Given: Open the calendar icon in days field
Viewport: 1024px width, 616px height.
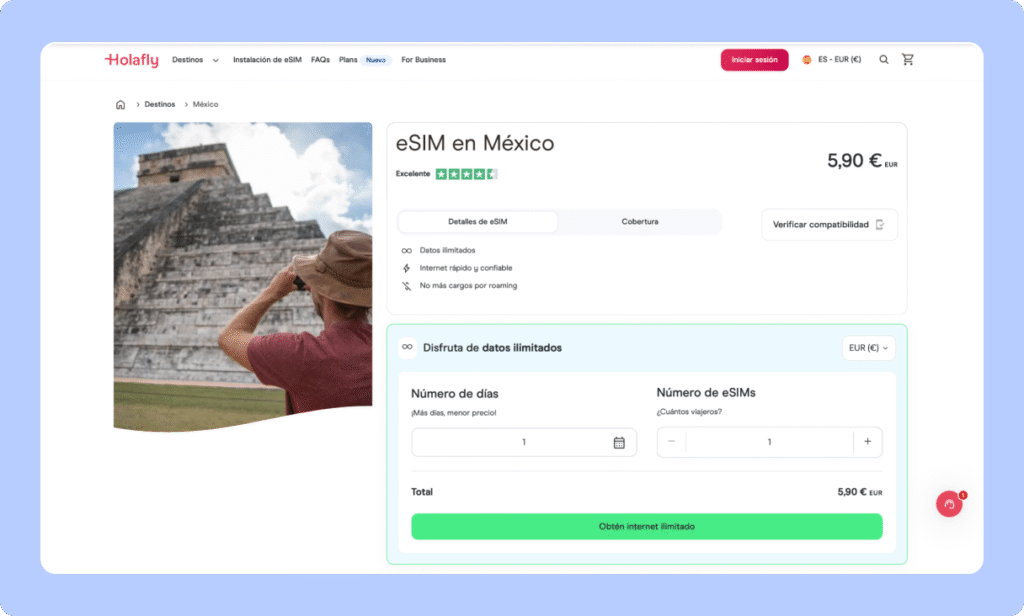Looking at the screenshot, I should pyautogui.click(x=619, y=442).
